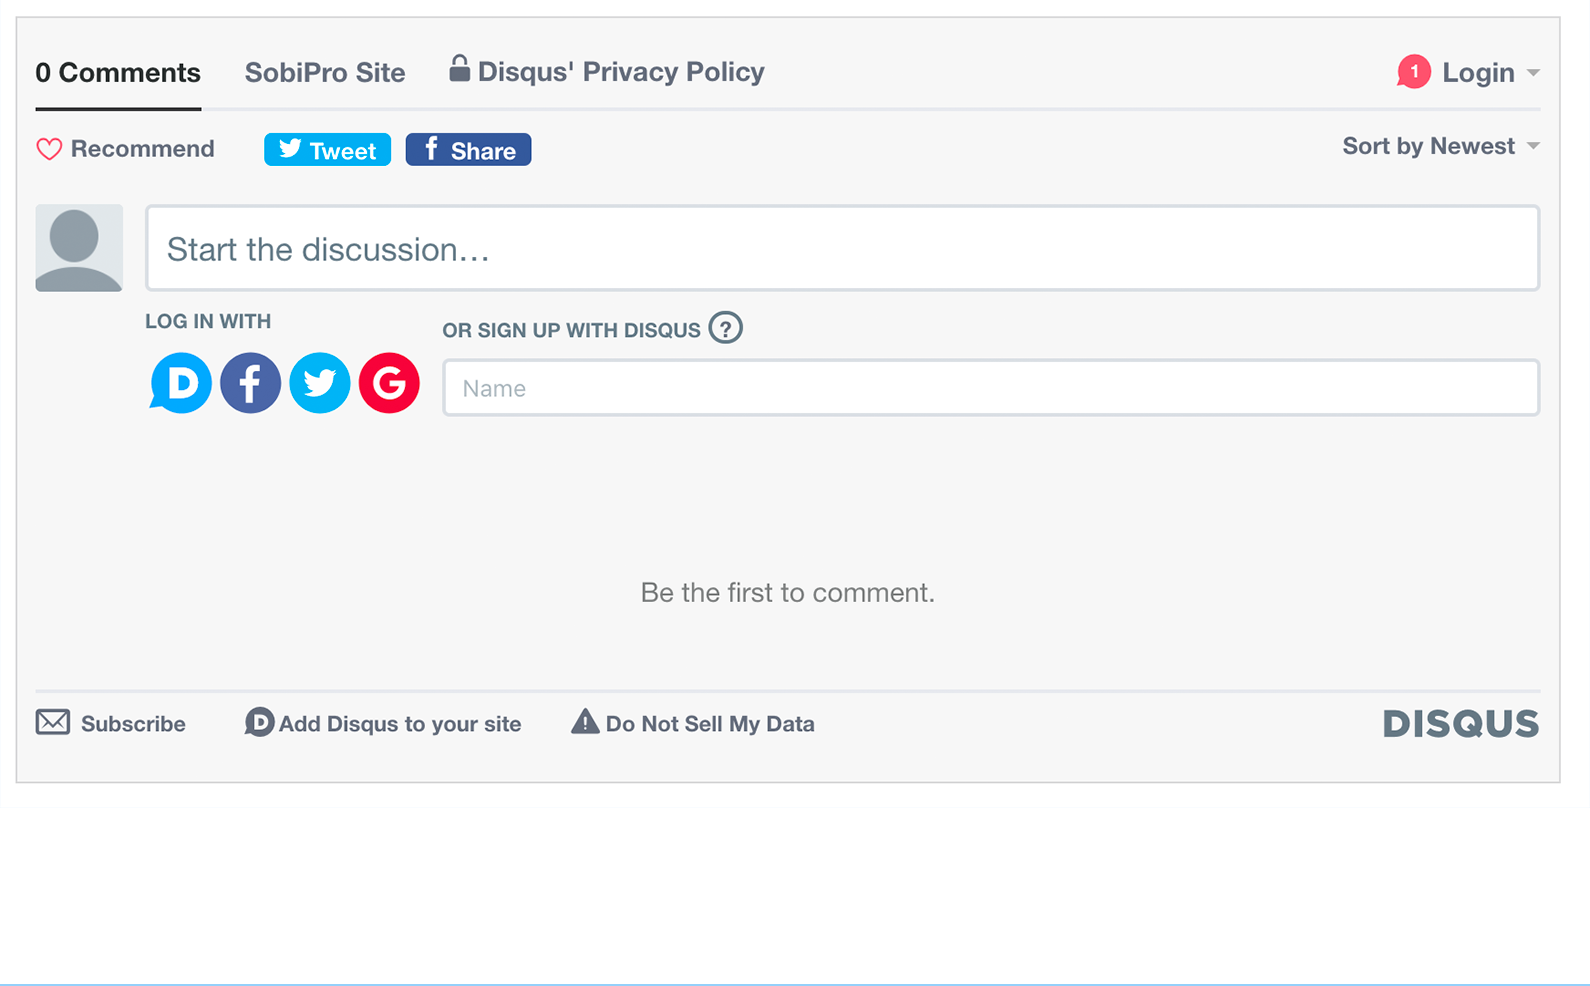Select the 0 Comments tab

[x=118, y=73]
